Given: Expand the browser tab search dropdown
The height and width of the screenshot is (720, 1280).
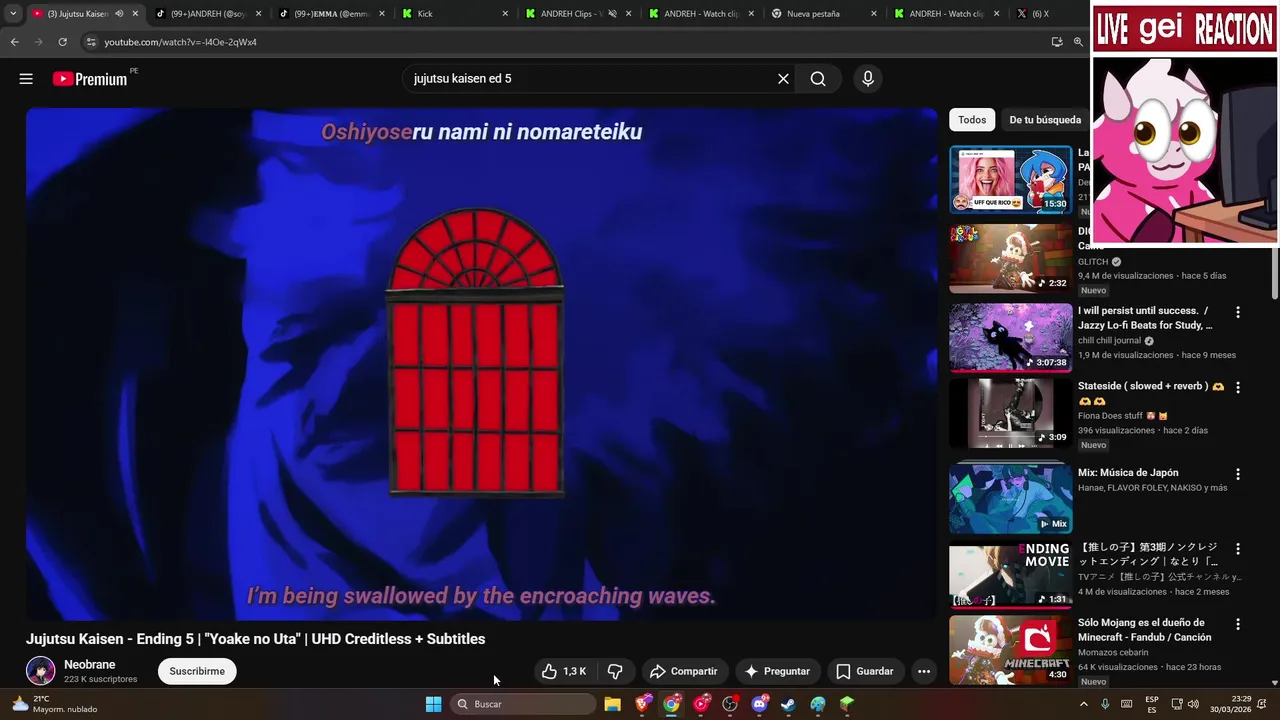Looking at the screenshot, I should (12, 14).
